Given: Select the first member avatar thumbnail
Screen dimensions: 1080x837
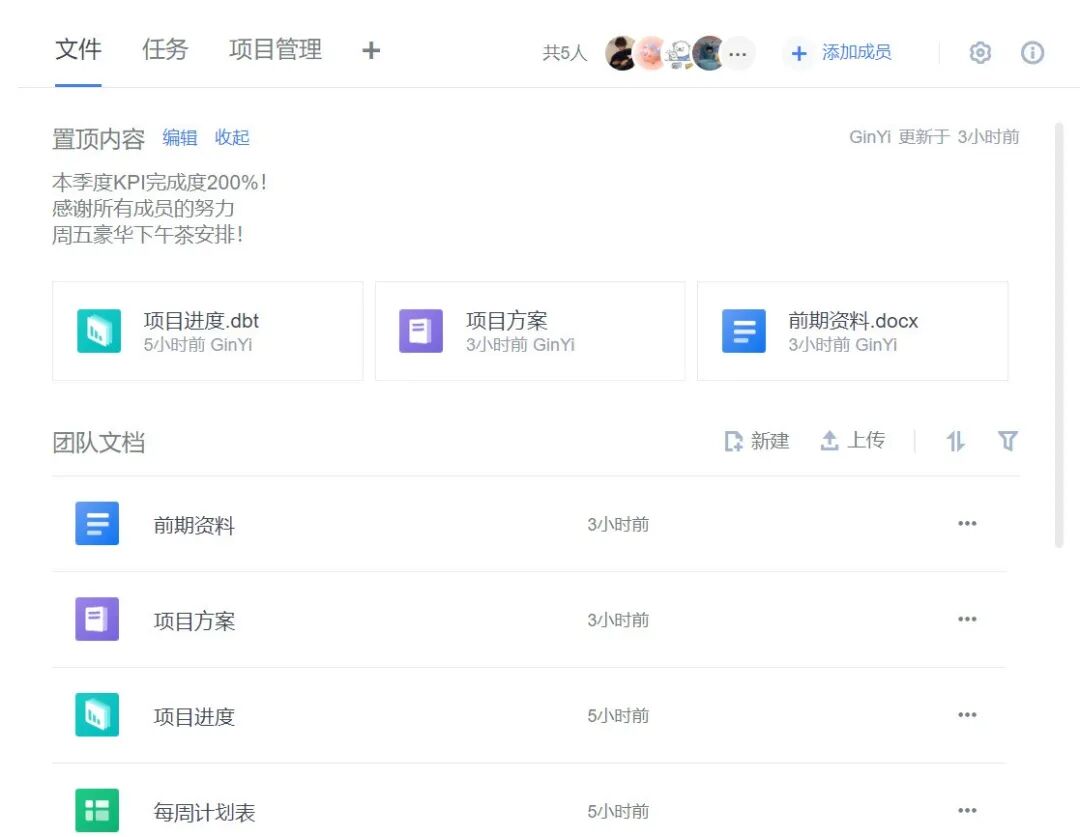Looking at the screenshot, I should tap(621, 53).
